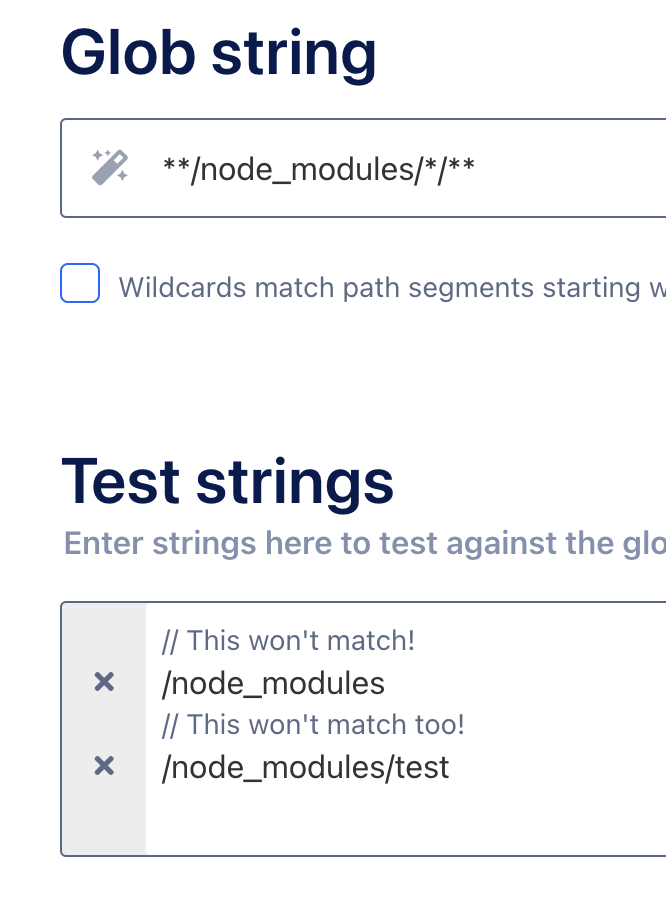Enable wildcards matching path segments starting with checkbox
Image resolution: width=666 pixels, height=914 pixels.
tap(80, 284)
